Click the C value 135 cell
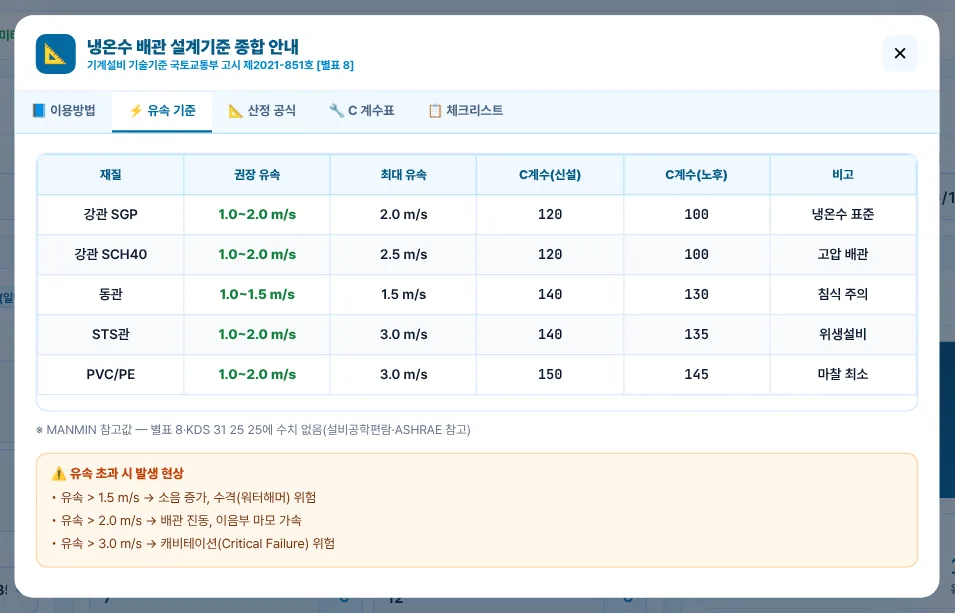This screenshot has height=613, width=955. click(696, 334)
